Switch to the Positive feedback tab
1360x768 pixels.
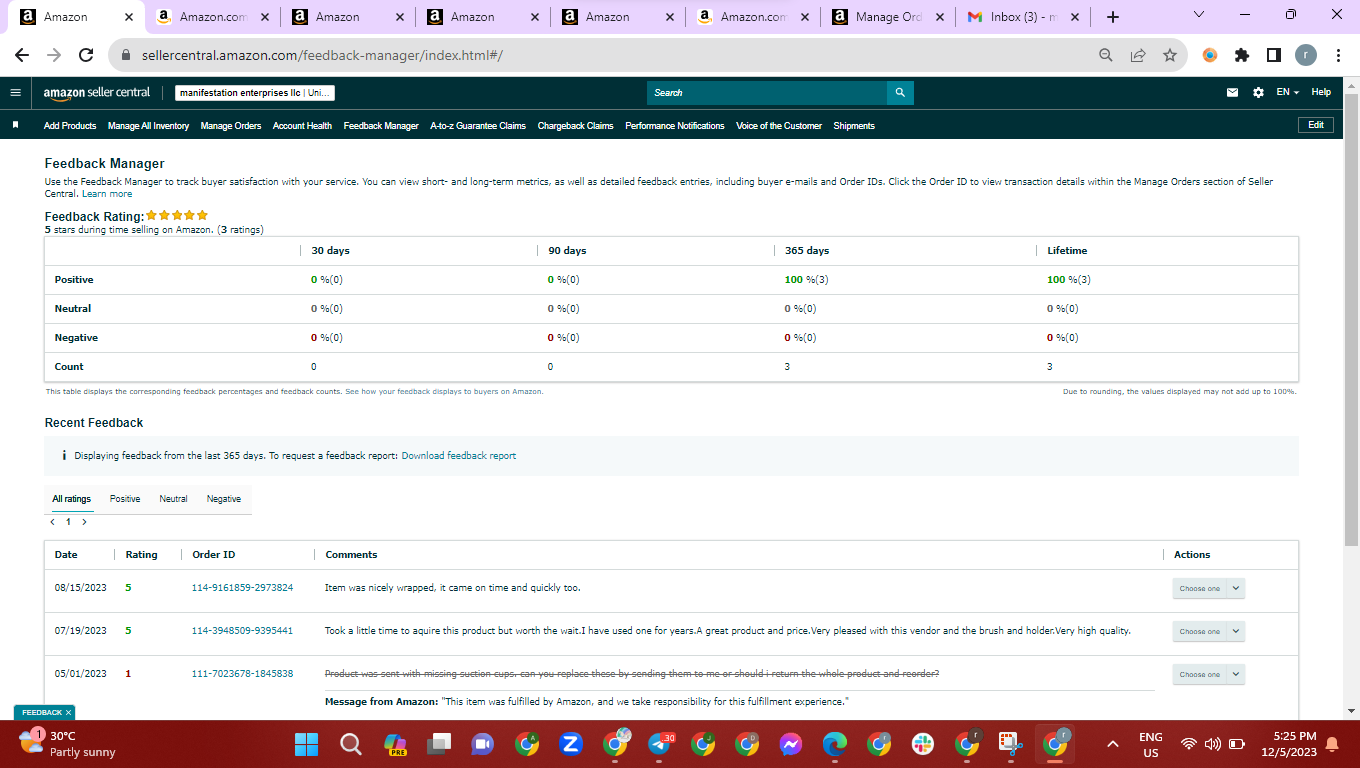tap(125, 499)
